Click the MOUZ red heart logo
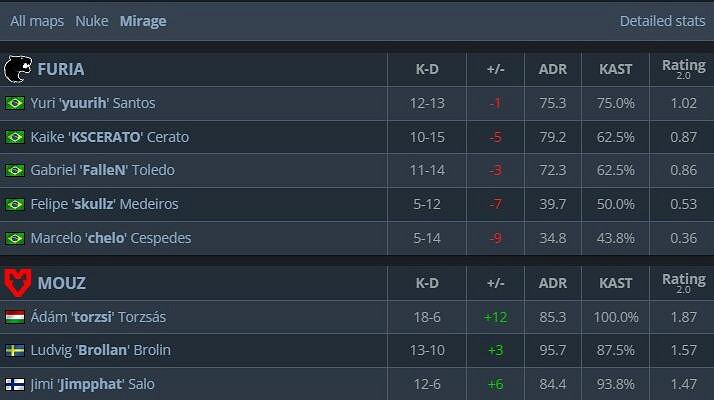714x400 pixels. 18,283
